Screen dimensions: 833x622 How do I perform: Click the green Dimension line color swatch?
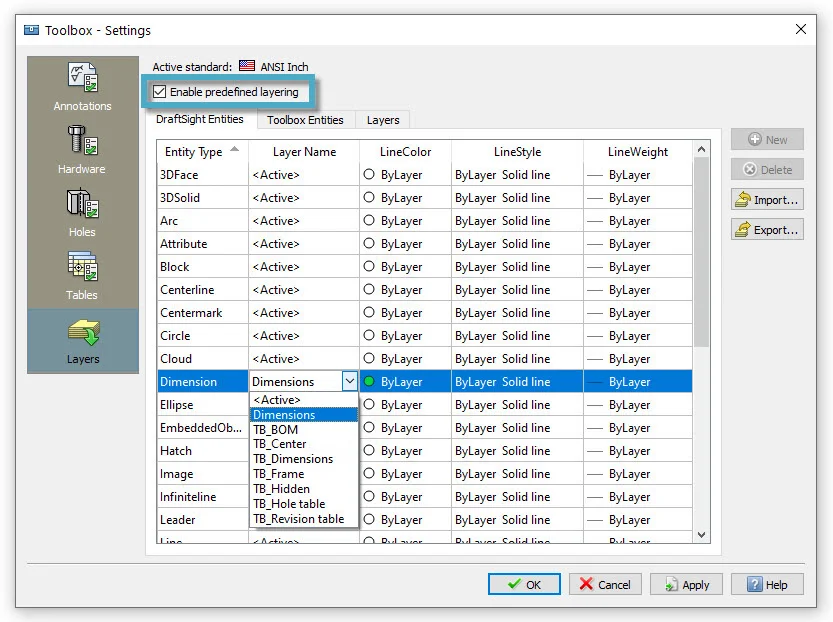click(369, 382)
